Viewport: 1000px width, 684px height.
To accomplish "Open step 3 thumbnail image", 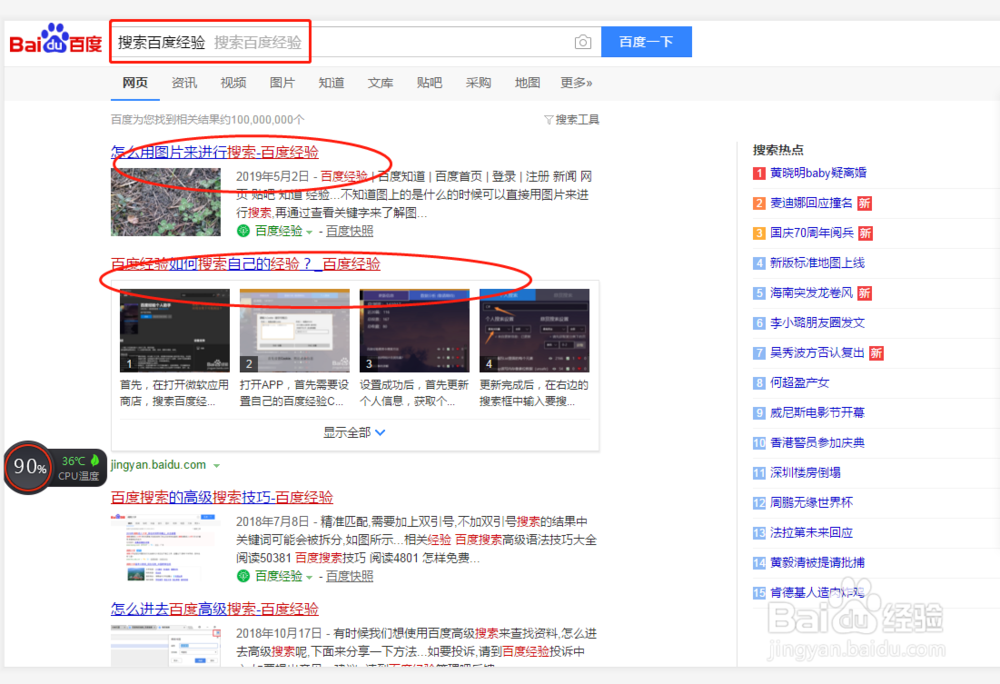I will pyautogui.click(x=415, y=331).
